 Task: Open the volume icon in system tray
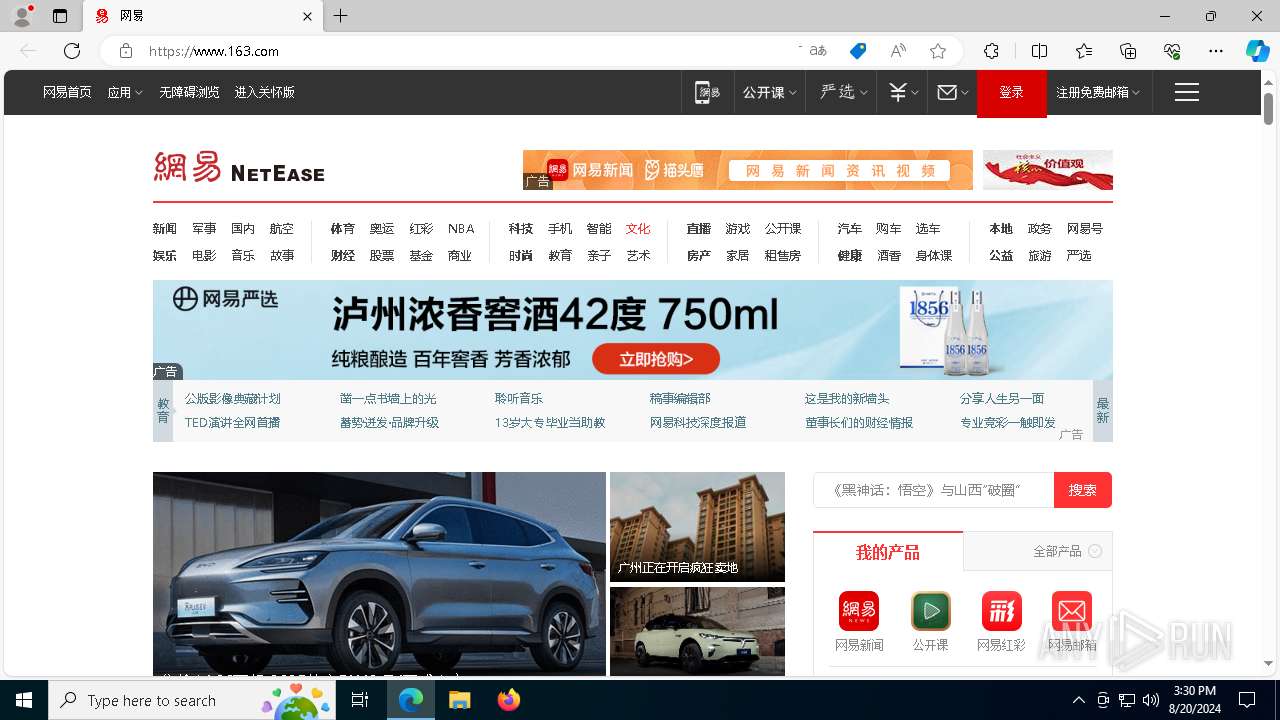point(1151,700)
